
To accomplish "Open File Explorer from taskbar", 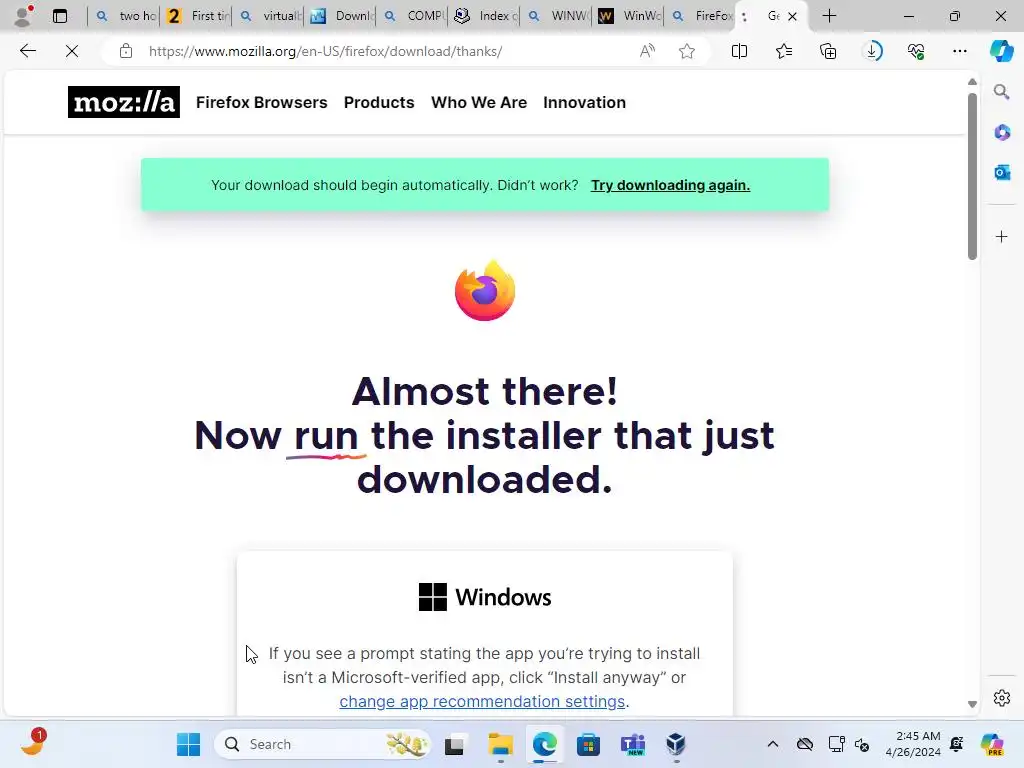I will (500, 744).
